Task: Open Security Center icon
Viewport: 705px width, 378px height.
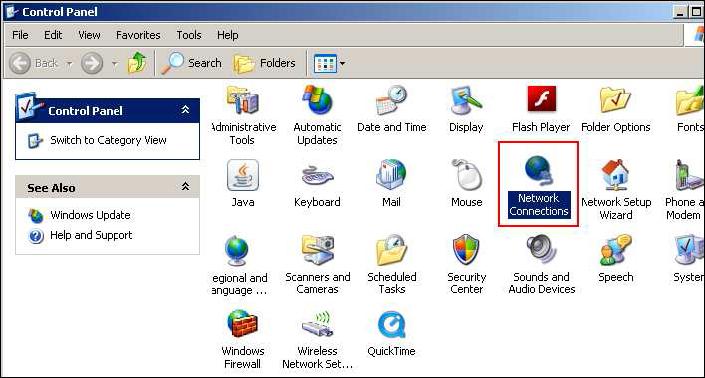Action: pyautogui.click(x=466, y=264)
